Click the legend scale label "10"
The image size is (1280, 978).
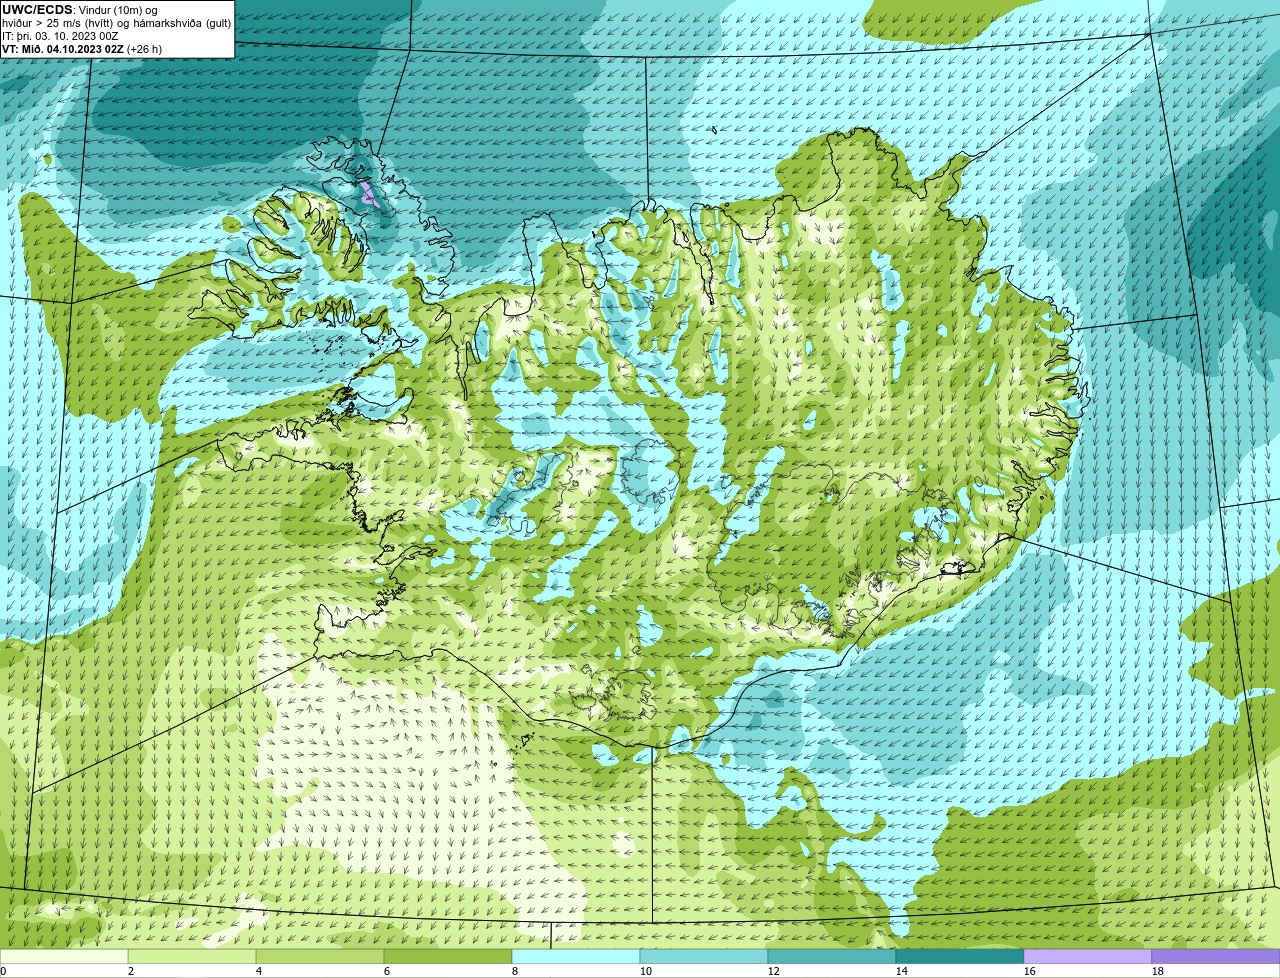[646, 971]
